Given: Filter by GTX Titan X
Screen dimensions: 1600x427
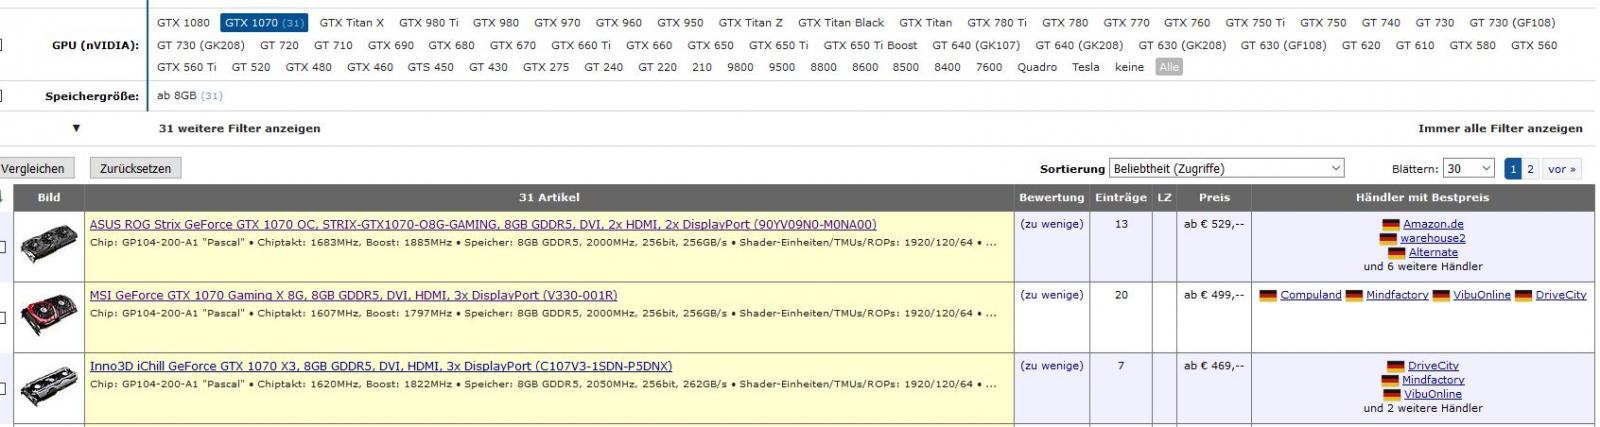Looking at the screenshot, I should tap(352, 23).
